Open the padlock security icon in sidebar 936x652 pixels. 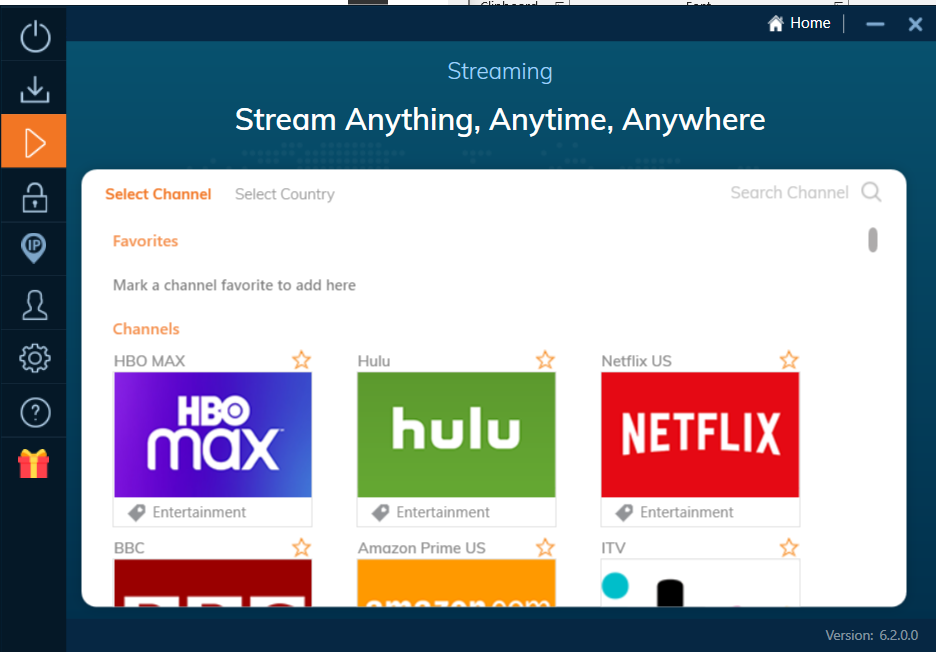[x=35, y=196]
